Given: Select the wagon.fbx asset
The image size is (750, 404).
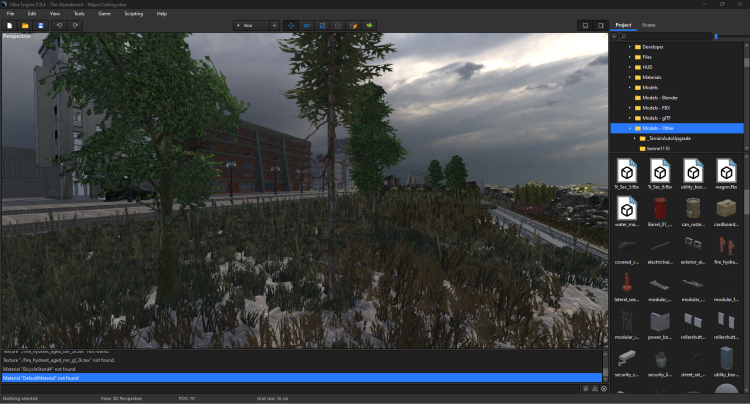Looking at the screenshot, I should click(726, 174).
